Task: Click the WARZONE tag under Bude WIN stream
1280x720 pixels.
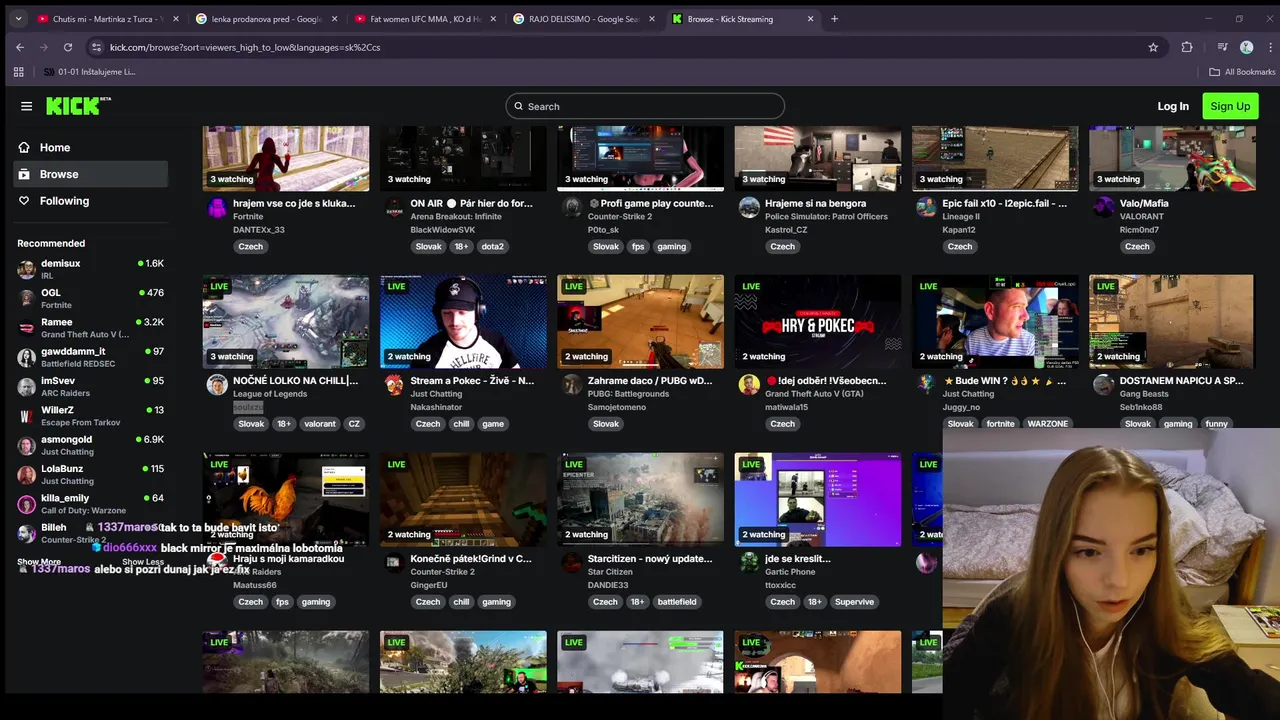Action: tap(1048, 424)
